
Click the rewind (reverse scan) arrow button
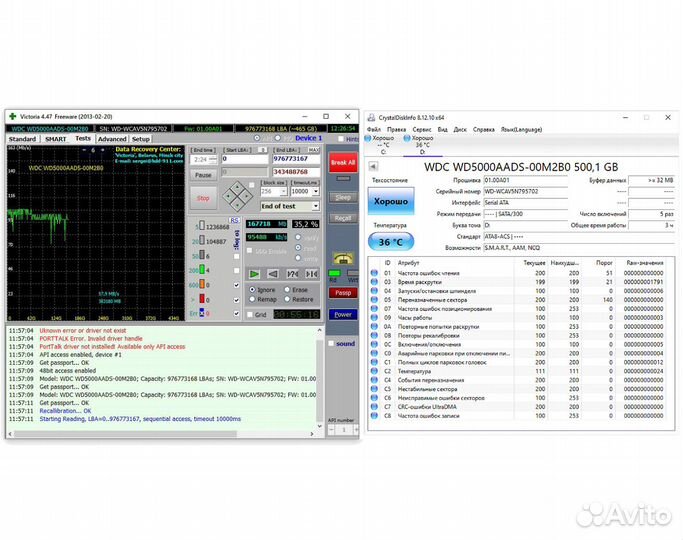point(270,273)
